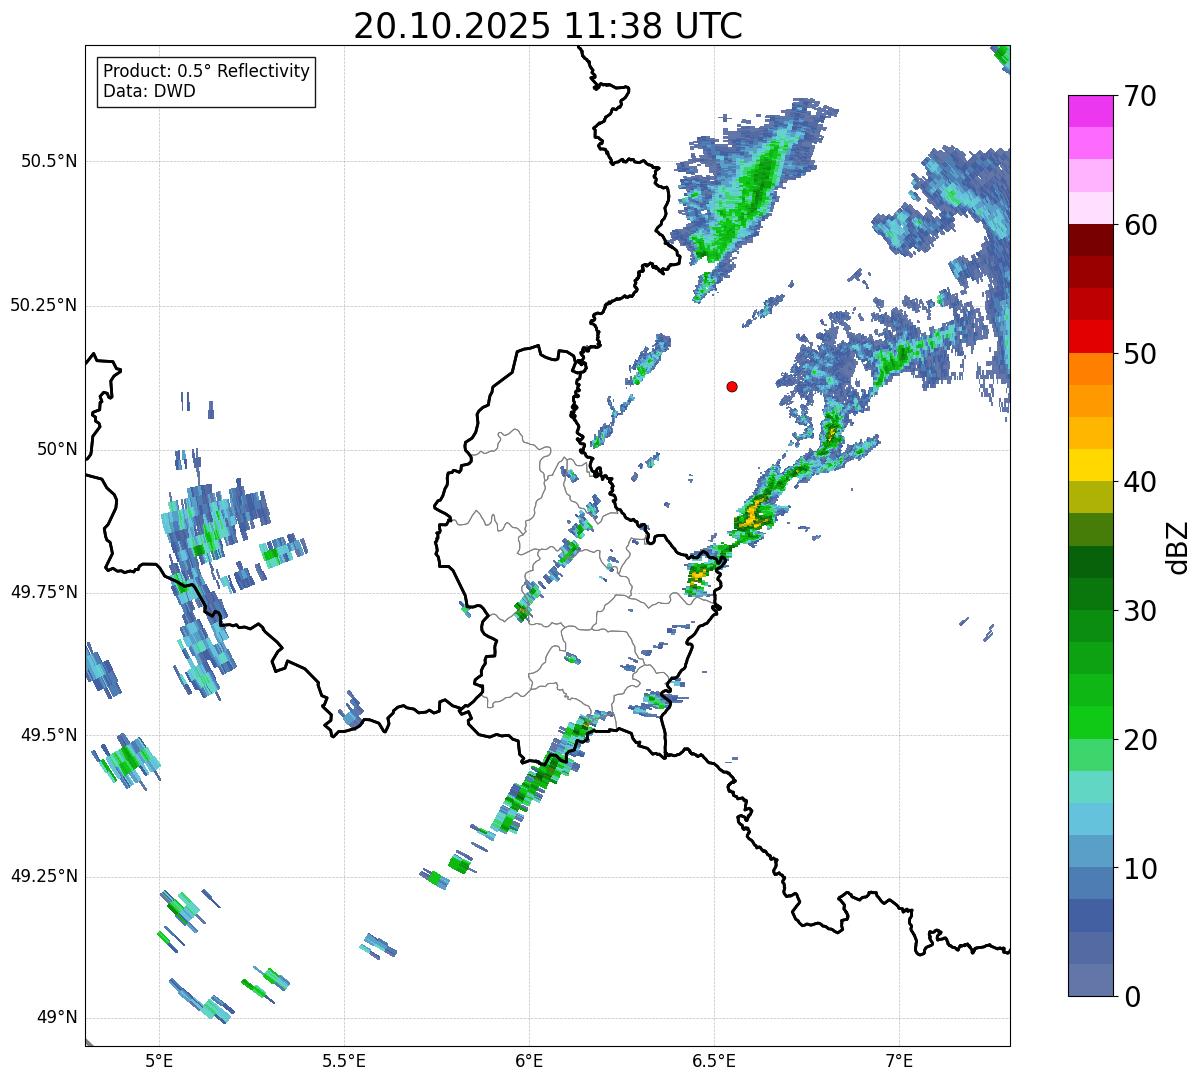Click the 10 colorbar tick label
The width and height of the screenshot is (1202, 1081).
[x=1140, y=868]
